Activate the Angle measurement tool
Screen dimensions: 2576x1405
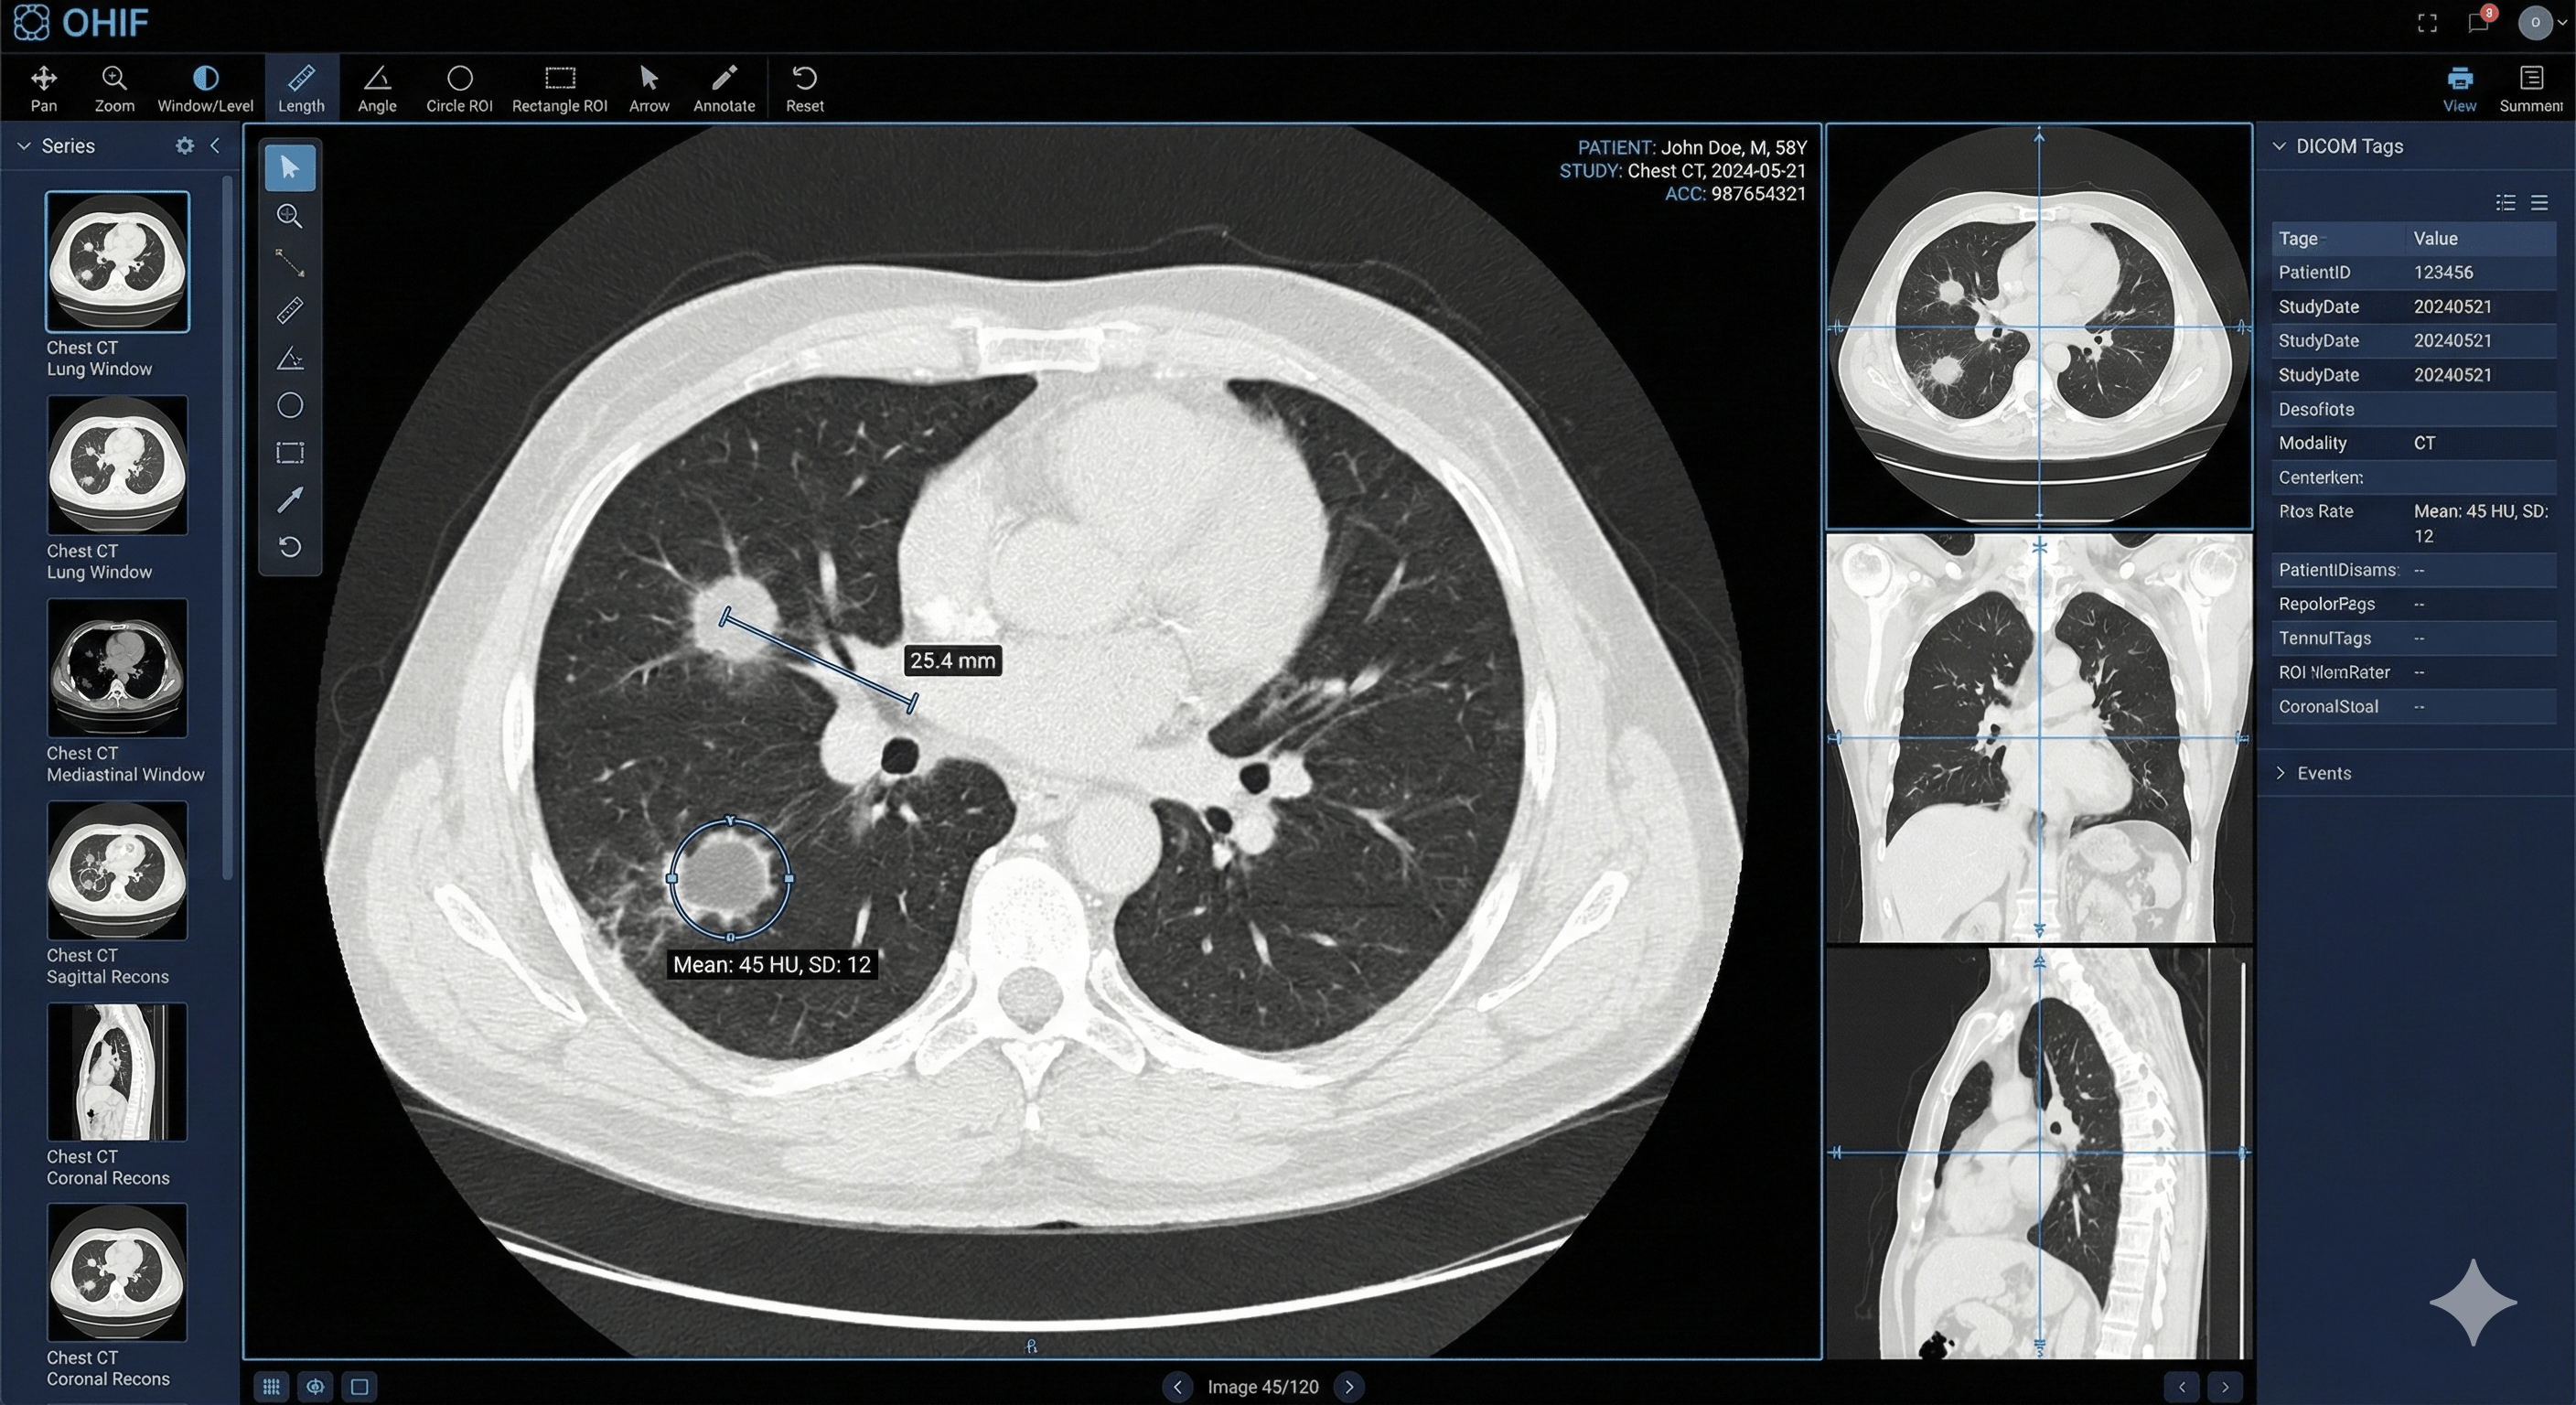pyautogui.click(x=377, y=87)
